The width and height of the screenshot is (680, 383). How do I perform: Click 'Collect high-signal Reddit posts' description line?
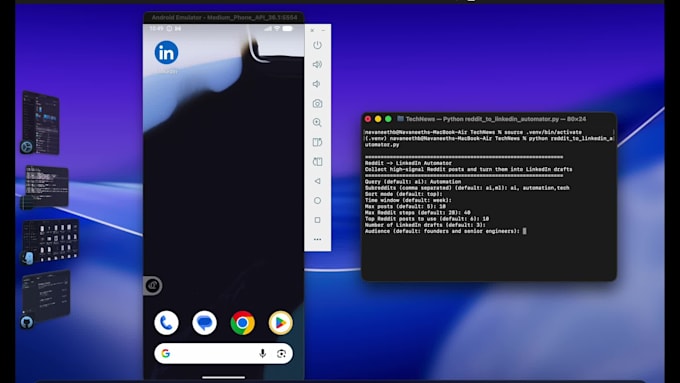click(468, 169)
